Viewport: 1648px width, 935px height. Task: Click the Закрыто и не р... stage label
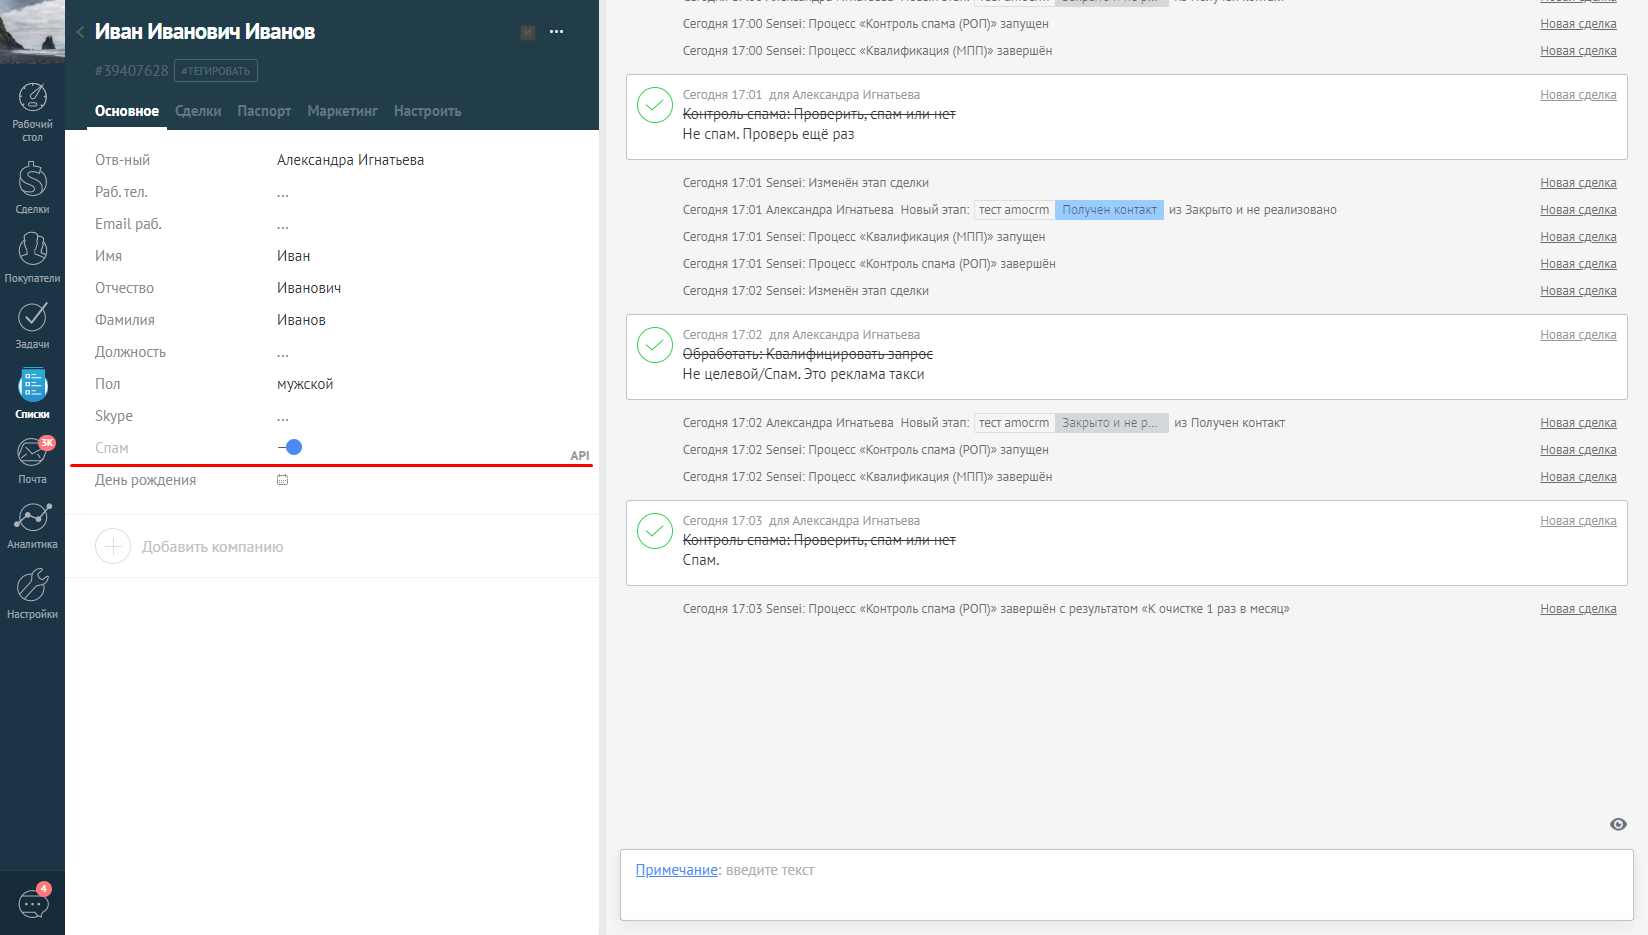(x=1111, y=423)
